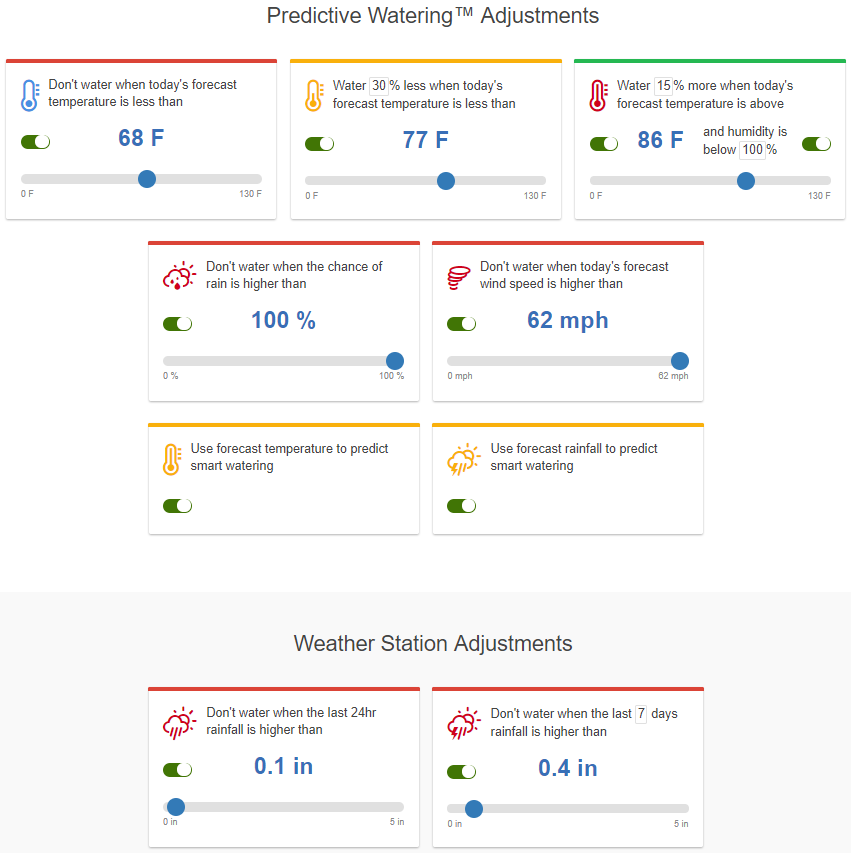Edit the last 7 days number field
This screenshot has width=851, height=853.
point(641,714)
